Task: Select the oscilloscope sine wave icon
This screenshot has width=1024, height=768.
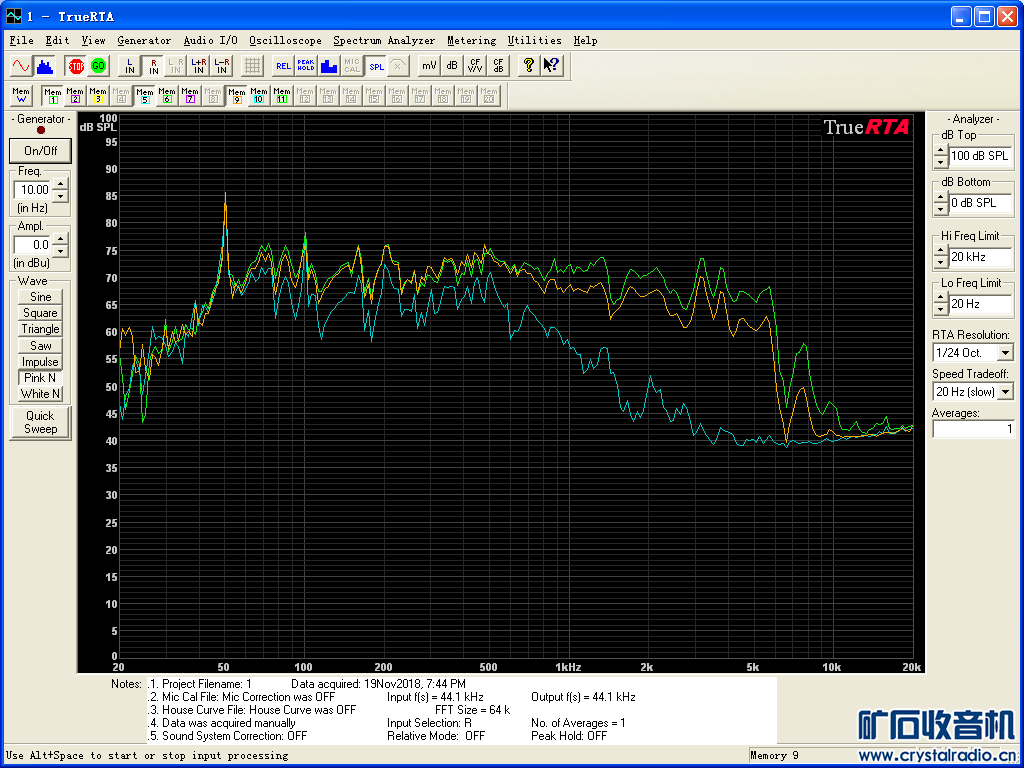Action: tap(21, 66)
